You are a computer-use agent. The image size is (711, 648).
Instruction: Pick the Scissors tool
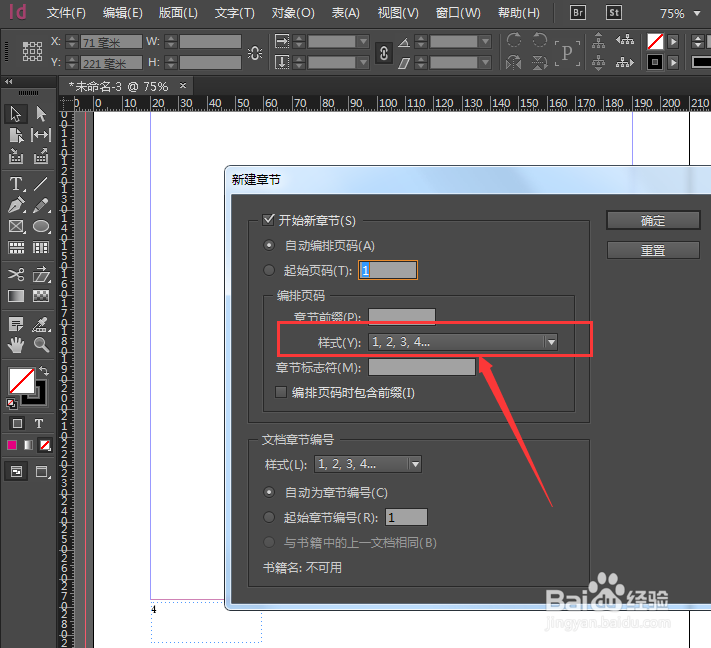point(16,274)
